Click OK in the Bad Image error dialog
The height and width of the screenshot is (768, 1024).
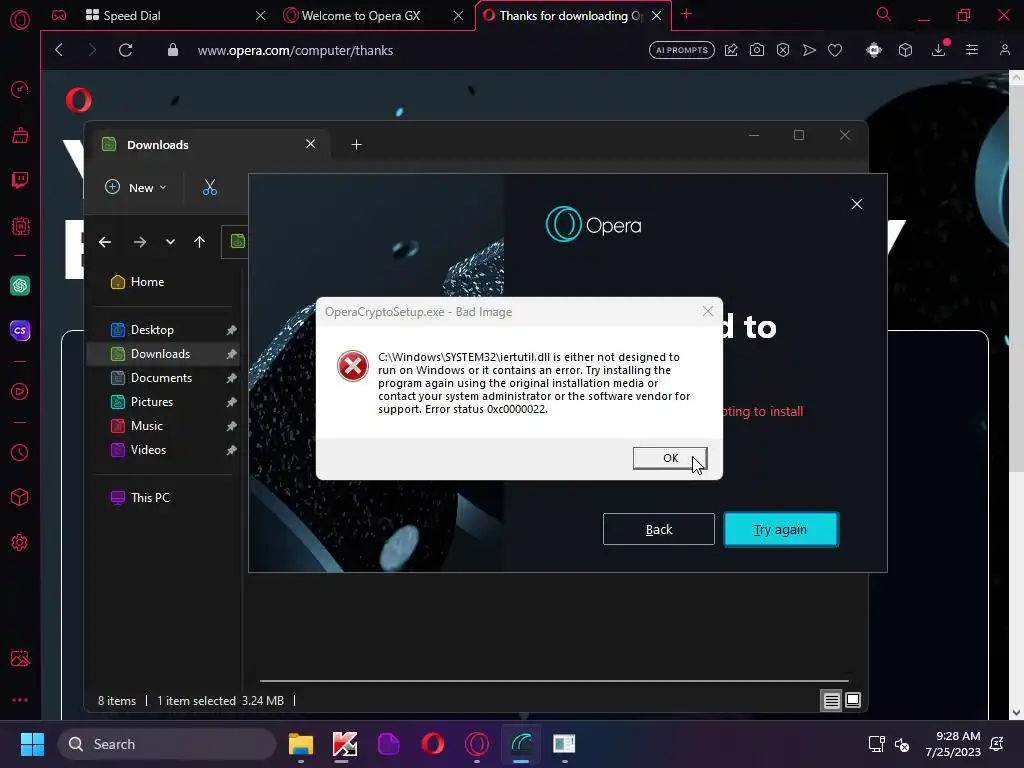669,458
